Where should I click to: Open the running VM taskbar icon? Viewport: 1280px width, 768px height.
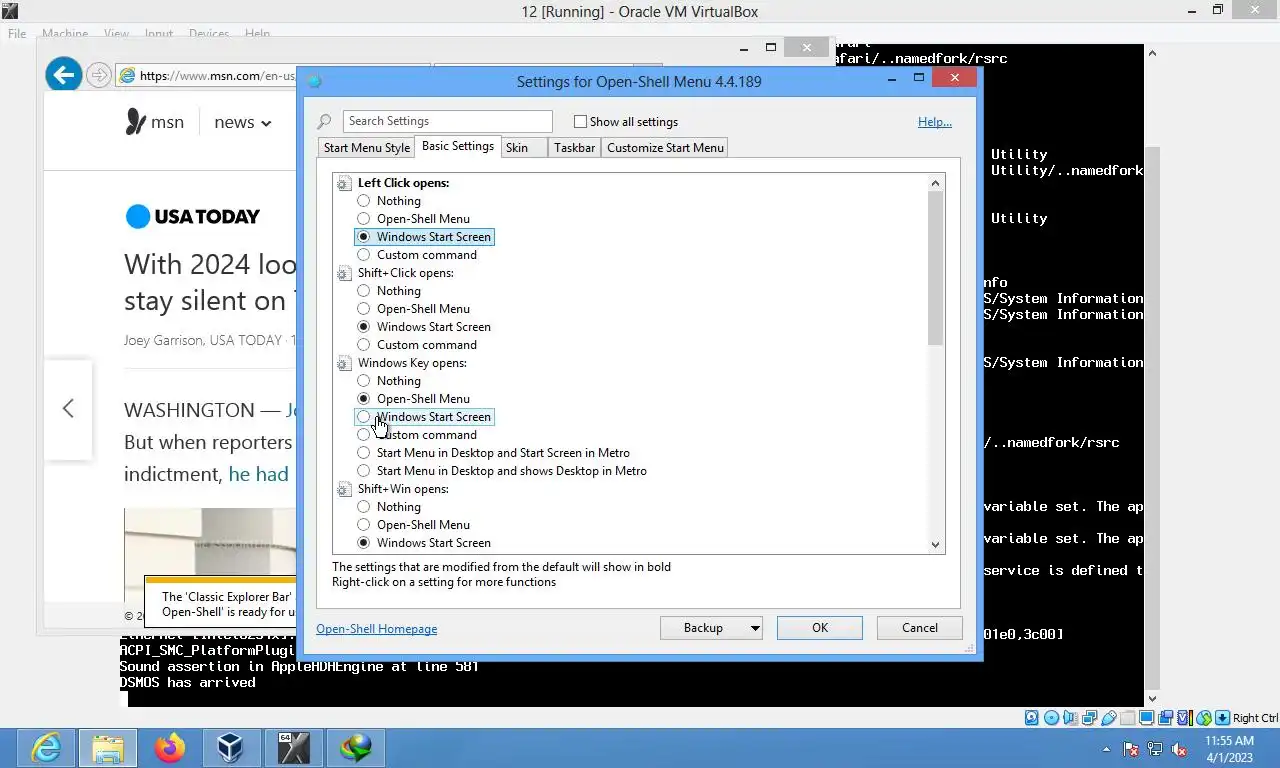293,748
